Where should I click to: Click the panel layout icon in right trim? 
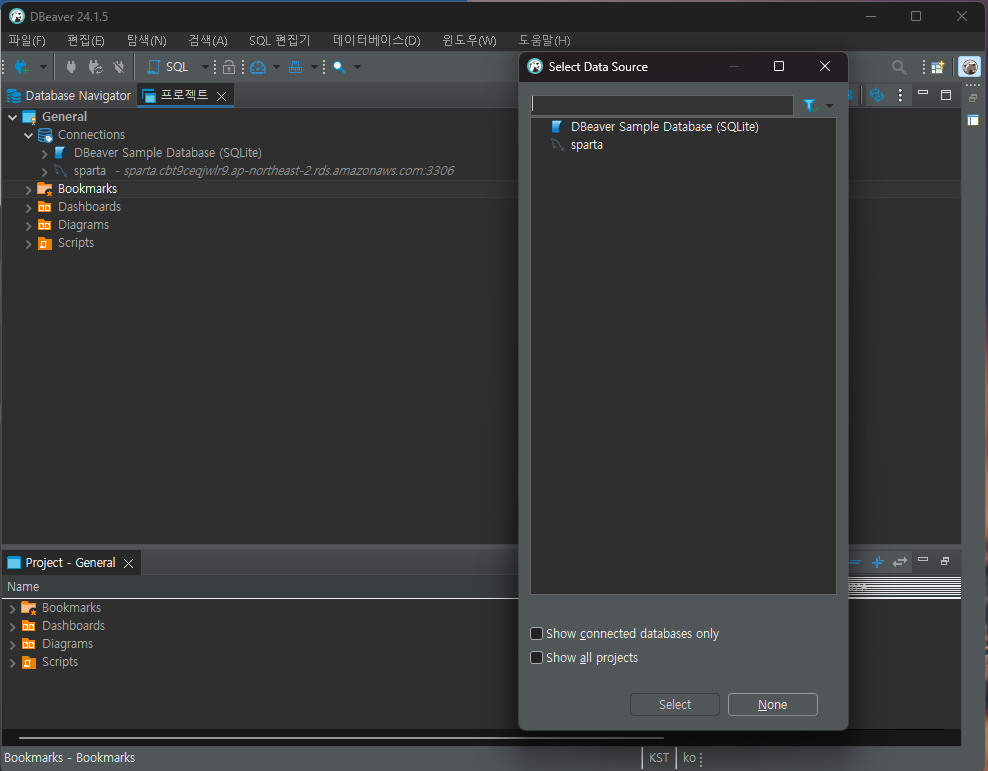[973, 120]
